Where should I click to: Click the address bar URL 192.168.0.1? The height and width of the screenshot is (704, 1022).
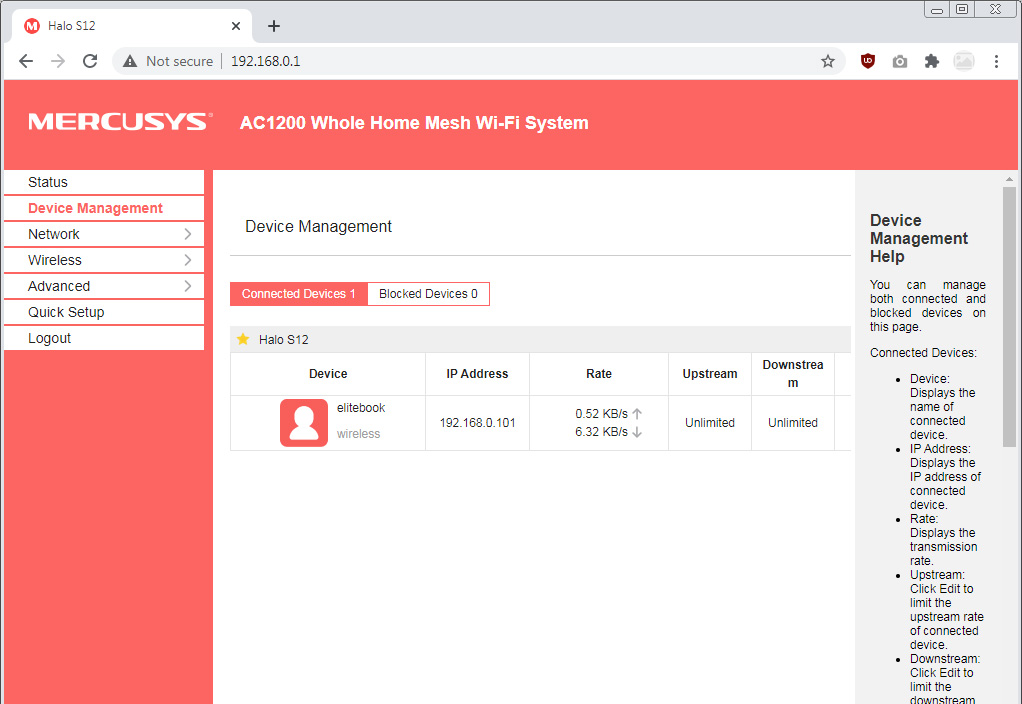click(x=265, y=61)
